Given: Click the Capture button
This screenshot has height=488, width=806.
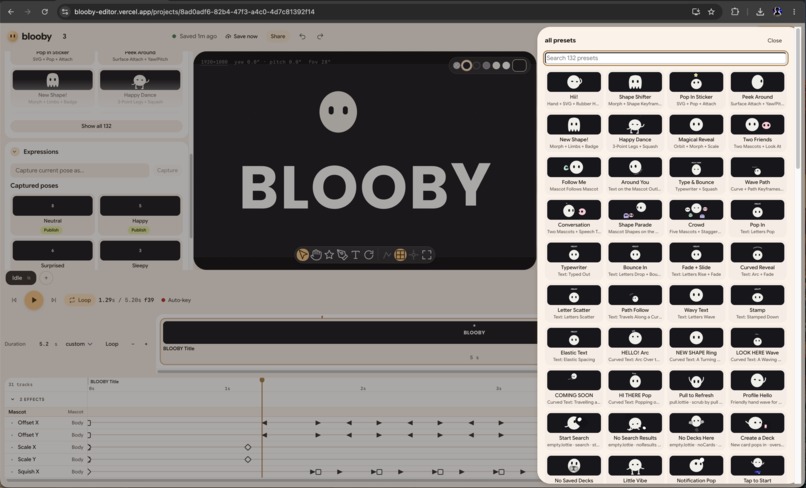Looking at the screenshot, I should click(167, 170).
